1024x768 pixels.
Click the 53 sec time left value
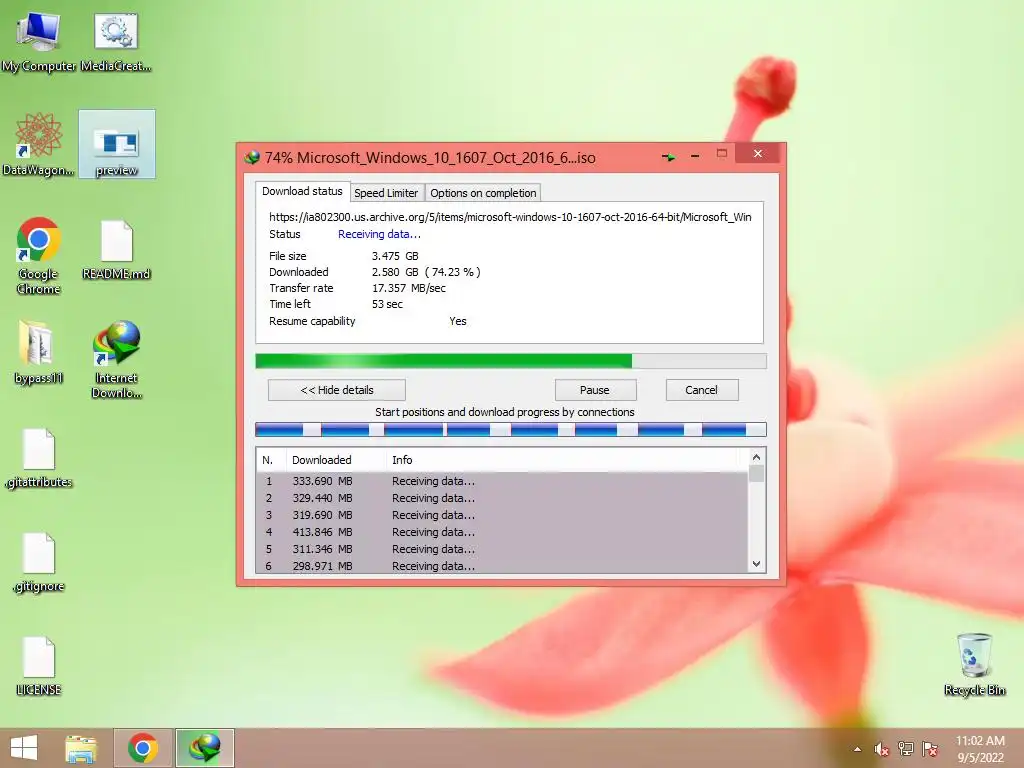click(x=387, y=304)
